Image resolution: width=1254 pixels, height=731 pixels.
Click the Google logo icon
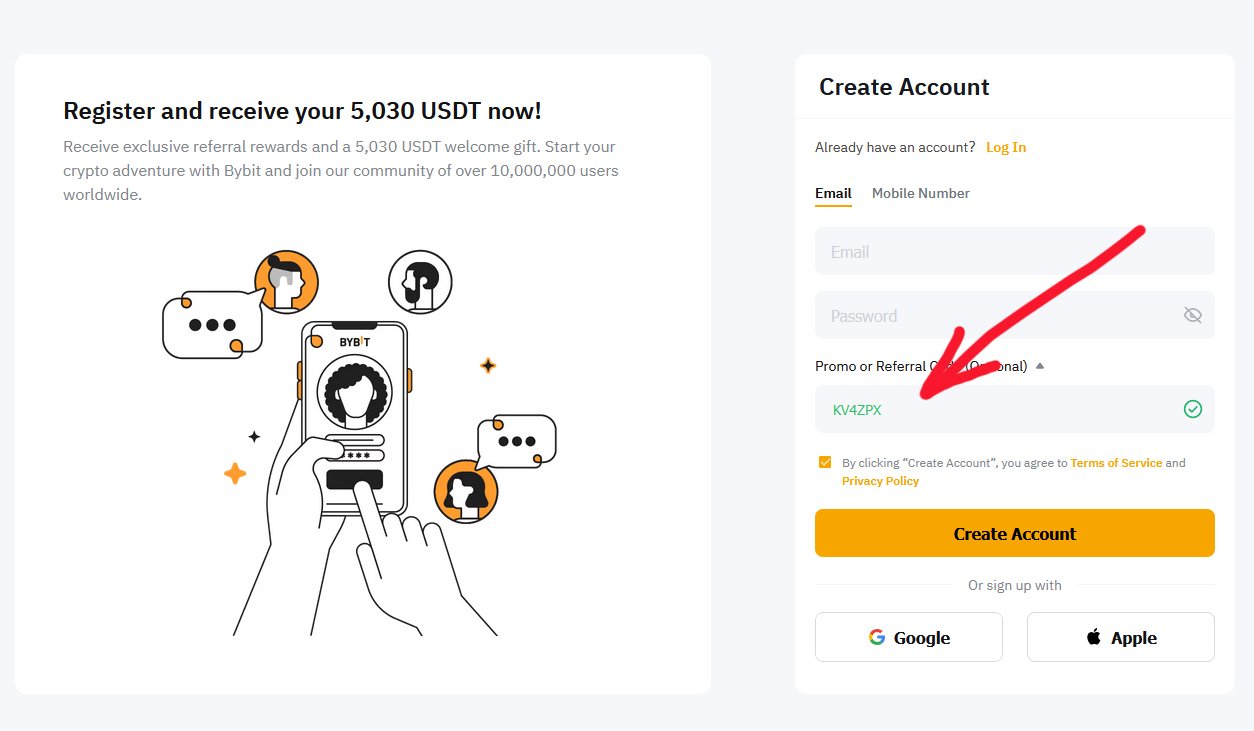pyautogui.click(x=877, y=637)
